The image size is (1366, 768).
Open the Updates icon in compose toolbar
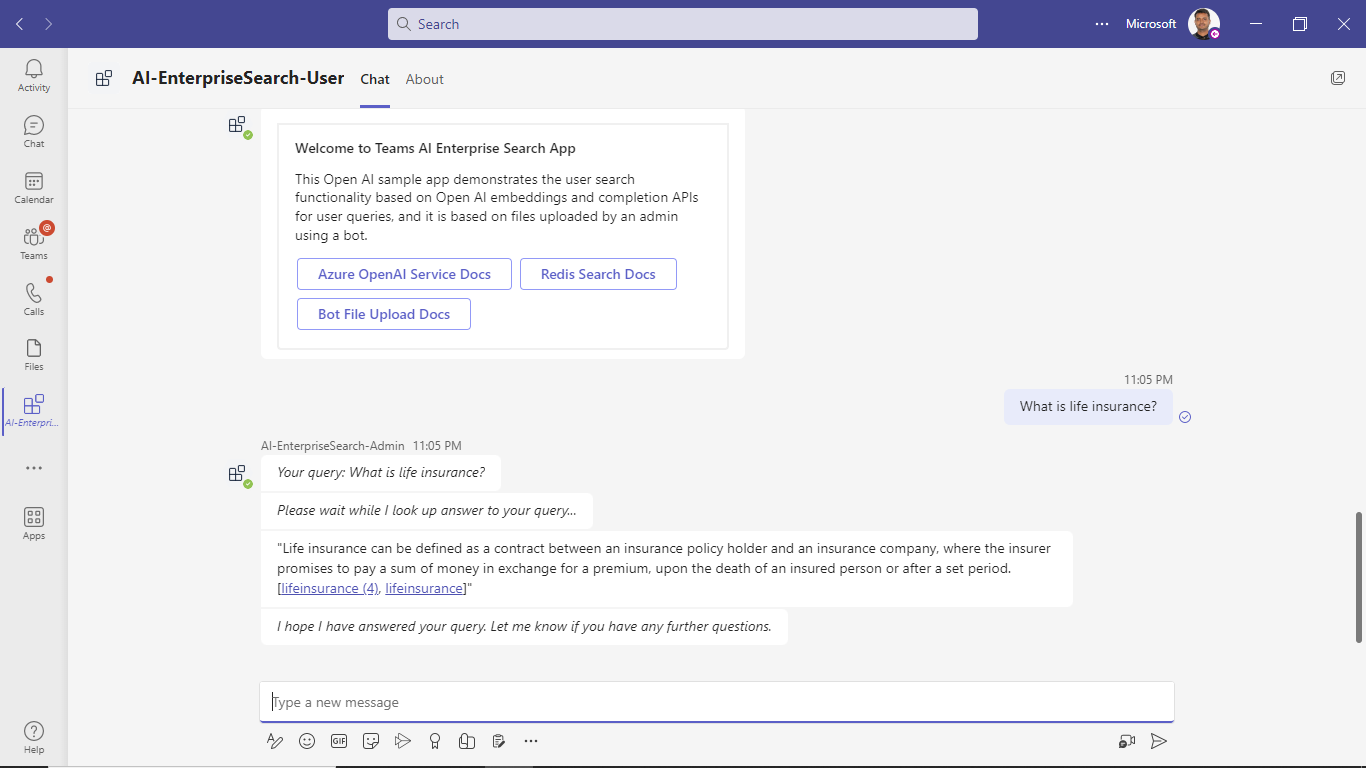coord(499,741)
